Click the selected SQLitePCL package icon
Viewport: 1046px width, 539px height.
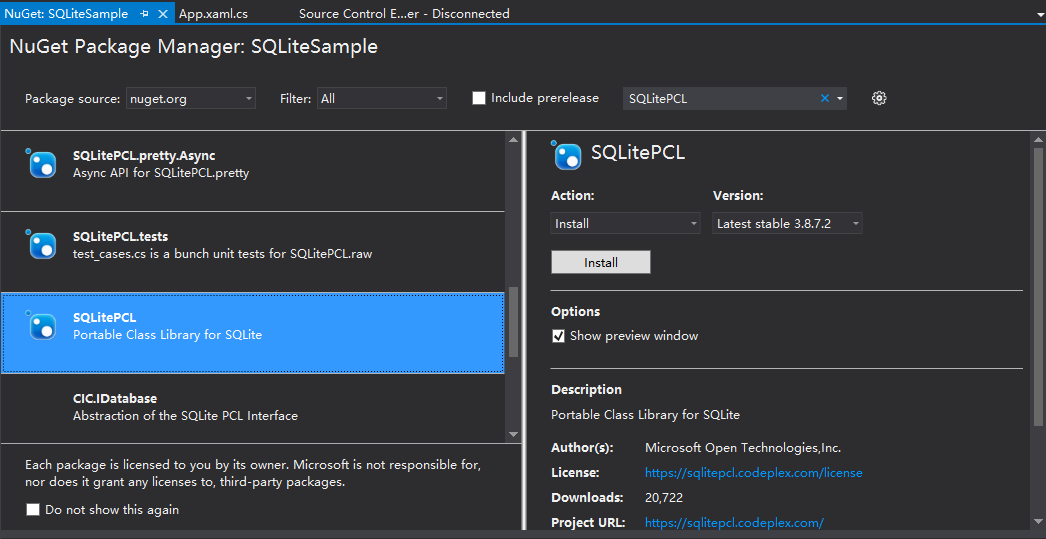pyautogui.click(x=42, y=326)
